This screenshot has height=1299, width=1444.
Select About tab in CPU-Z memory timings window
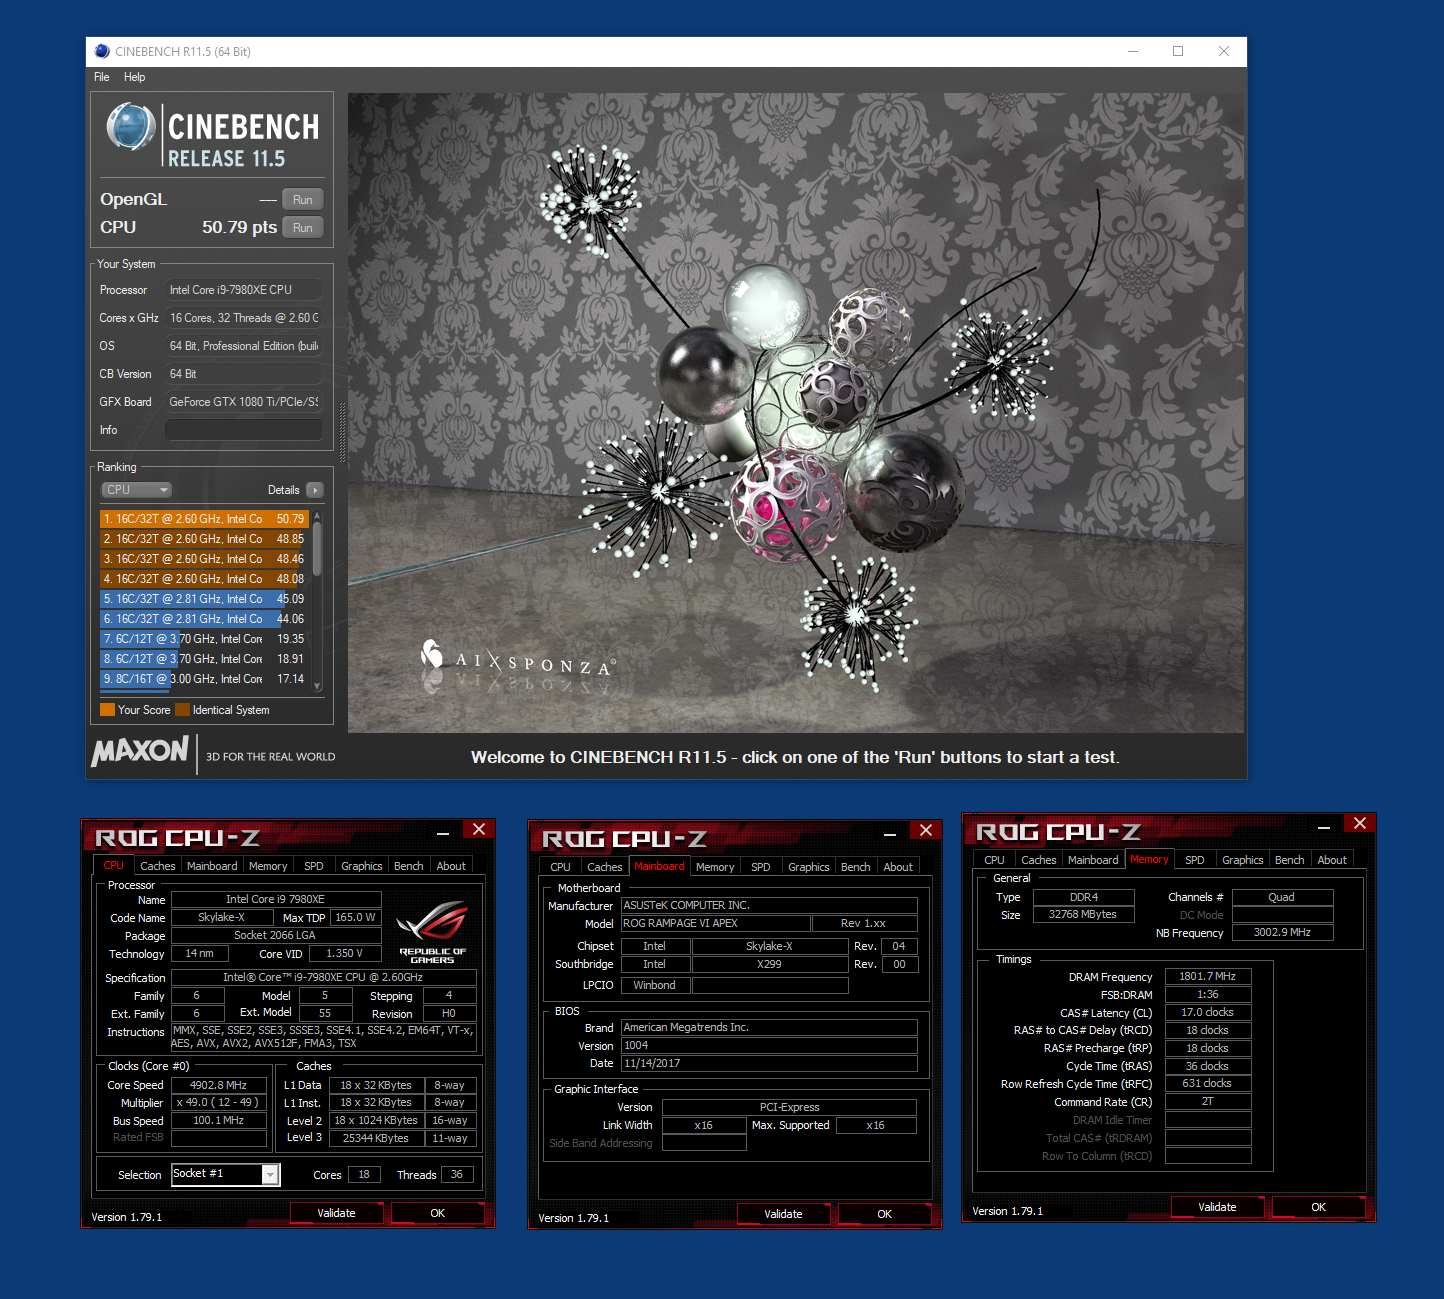click(x=1332, y=860)
